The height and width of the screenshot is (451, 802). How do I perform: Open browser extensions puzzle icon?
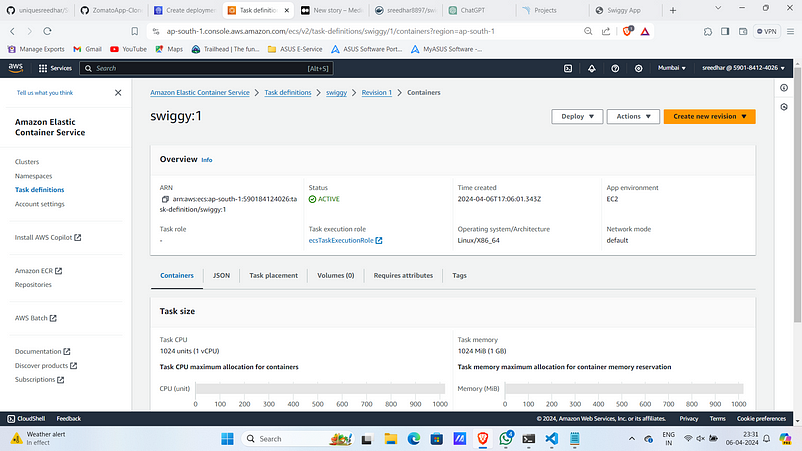[707, 31]
